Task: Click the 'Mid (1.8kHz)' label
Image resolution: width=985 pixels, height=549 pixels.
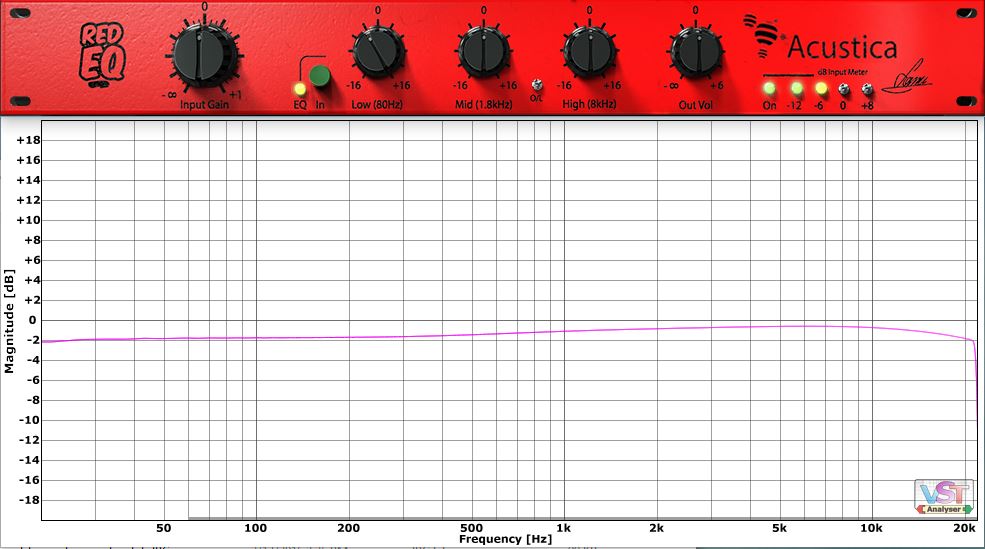Action: [483, 105]
